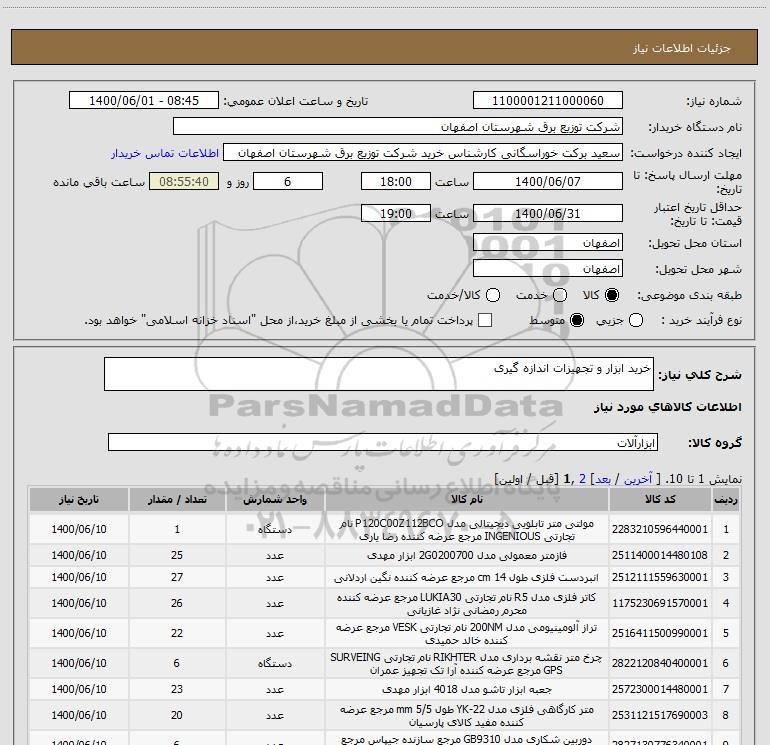Image resolution: width=770 pixels, height=745 pixels.
Task: Click the remaining time countdown 08:55:40
Action: [184, 181]
